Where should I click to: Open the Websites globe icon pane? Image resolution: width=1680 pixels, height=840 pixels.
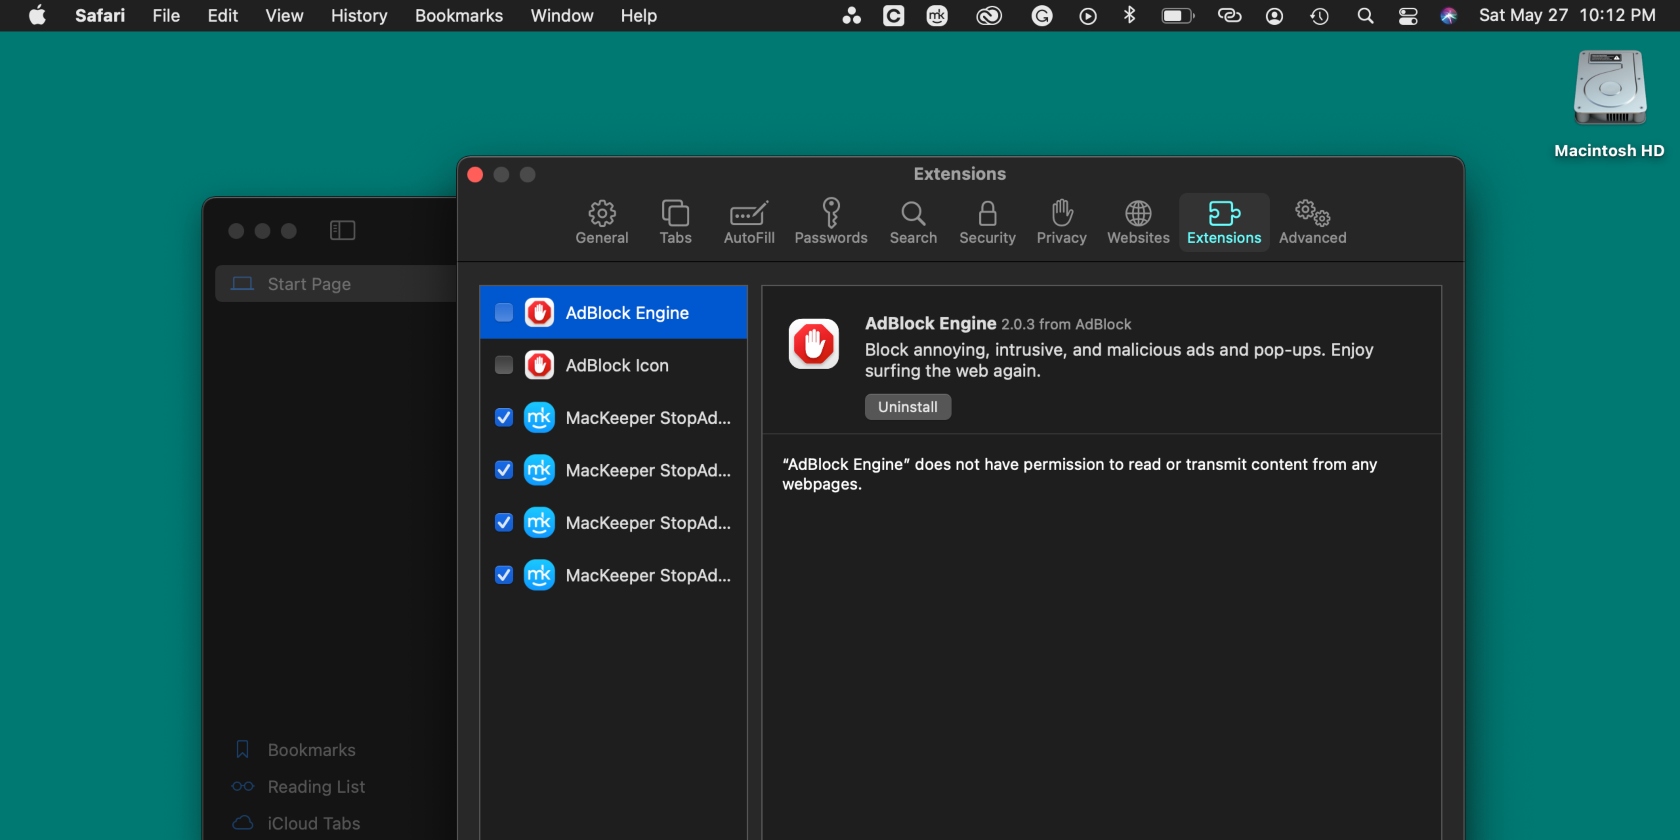tap(1138, 222)
